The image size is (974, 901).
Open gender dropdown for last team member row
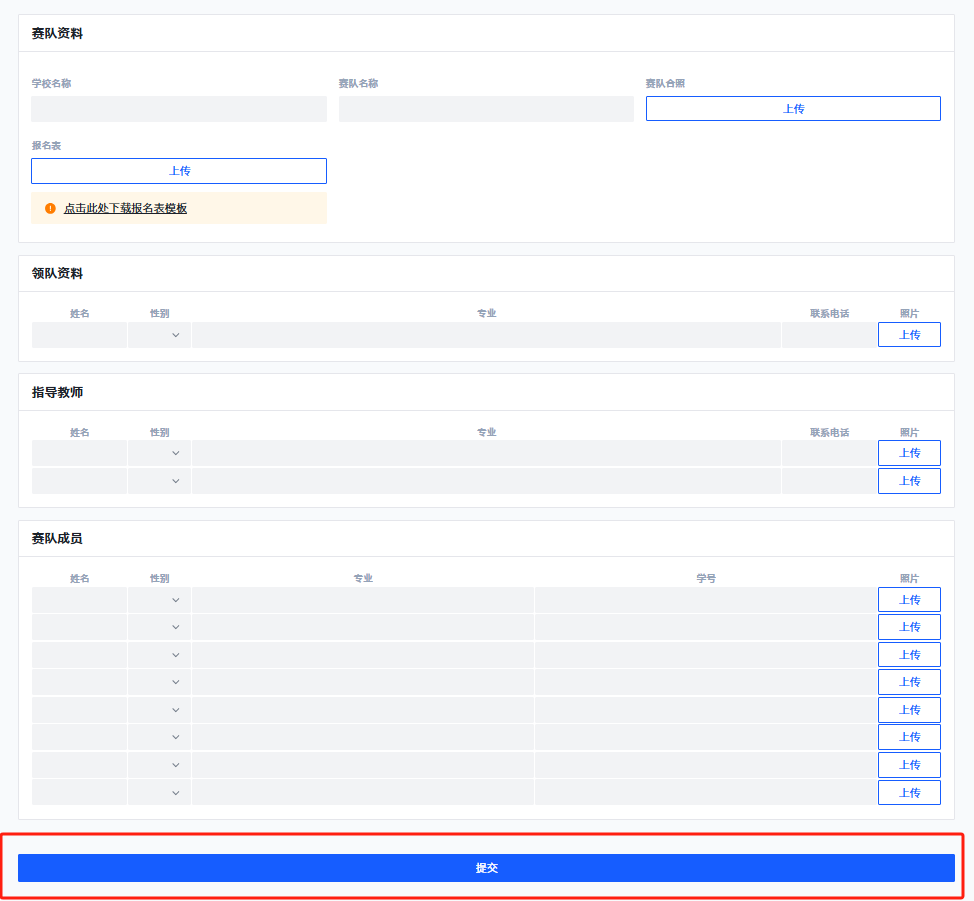point(159,793)
